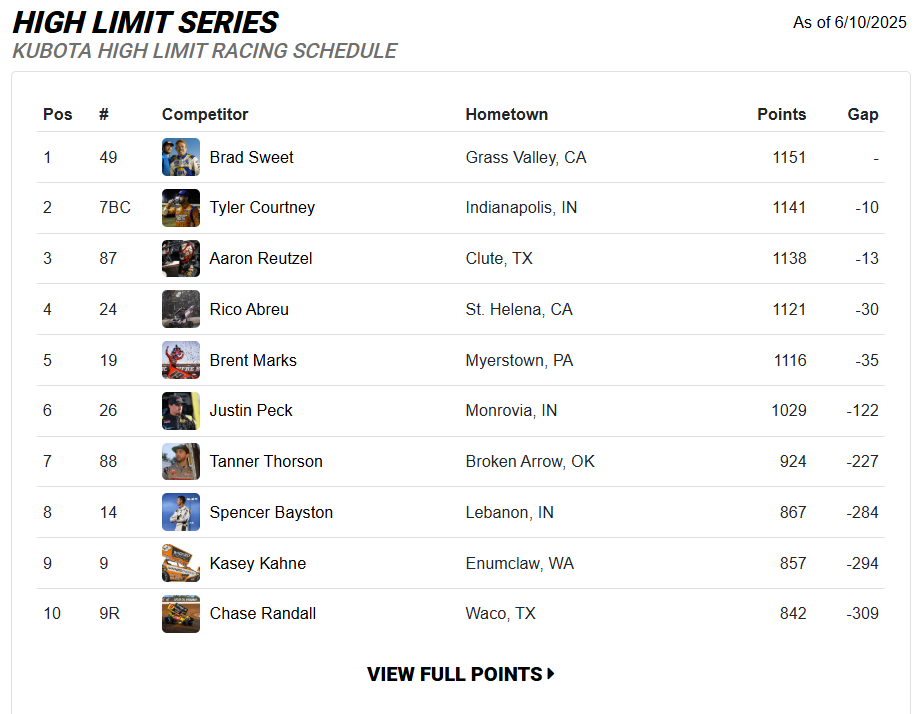Screen dimensions: 915x714
Task: Click Spencer Bayston's driver image
Action: tap(181, 512)
